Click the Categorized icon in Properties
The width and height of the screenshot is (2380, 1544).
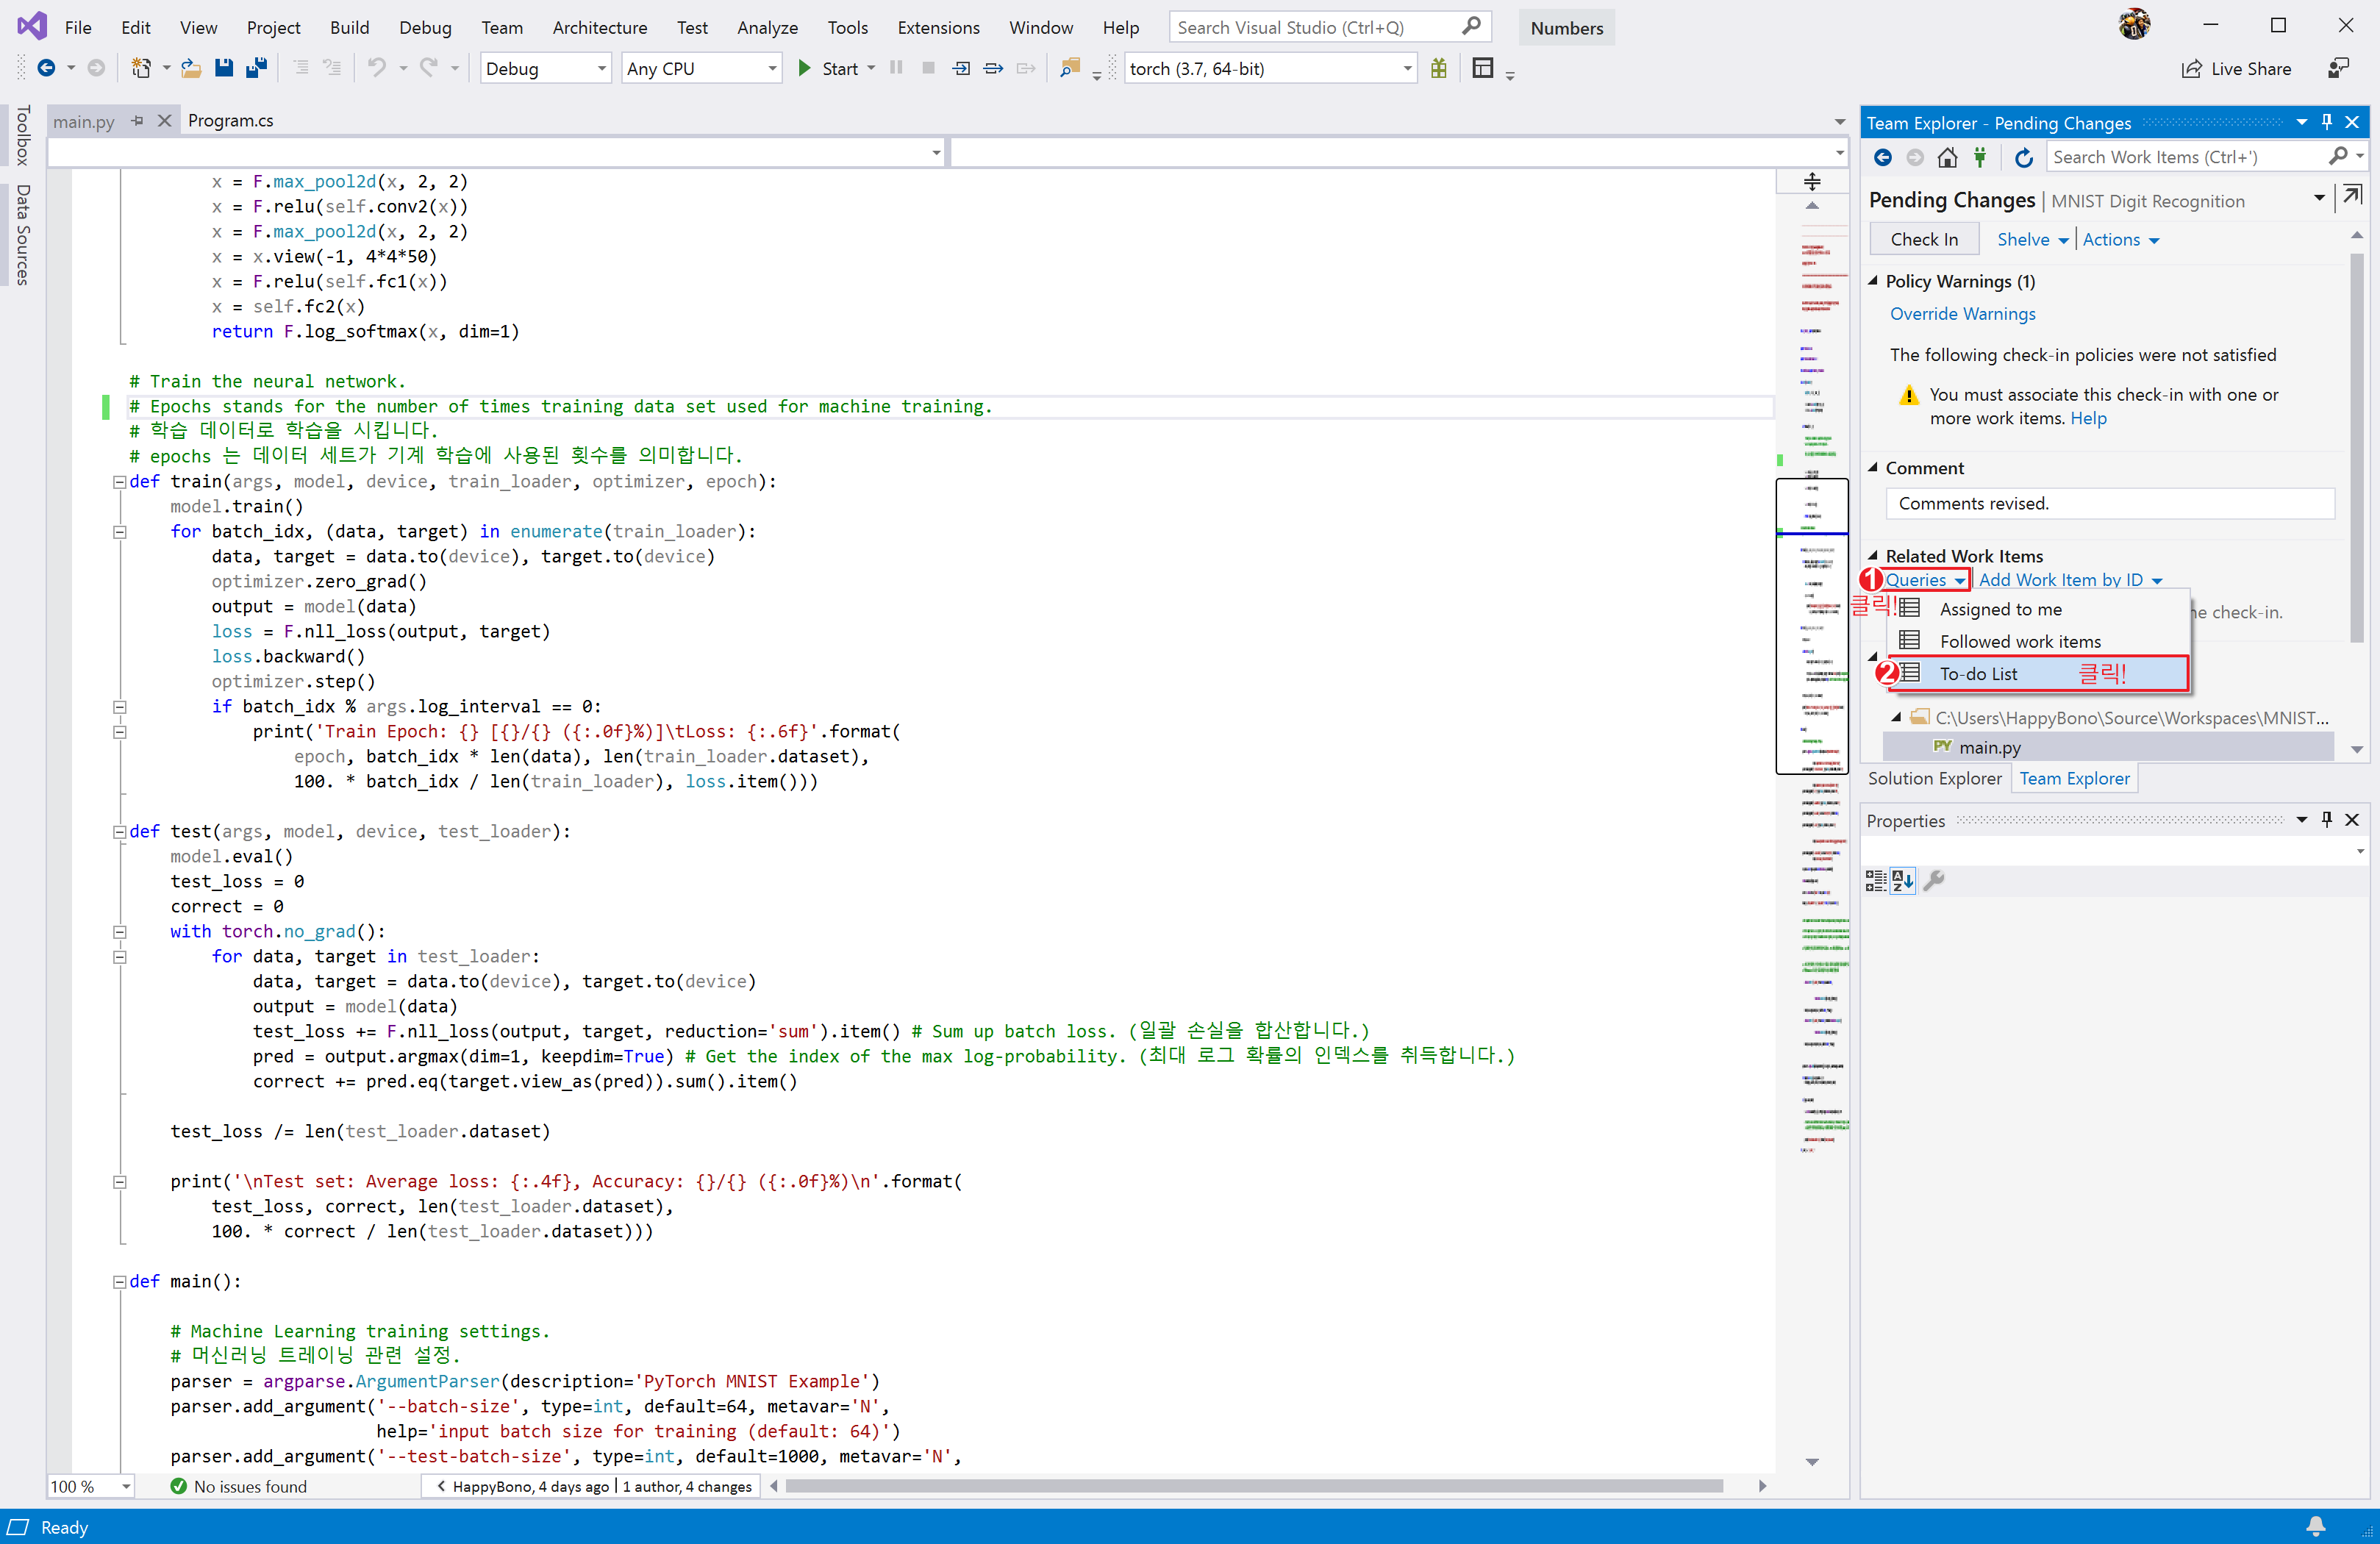[x=1876, y=880]
